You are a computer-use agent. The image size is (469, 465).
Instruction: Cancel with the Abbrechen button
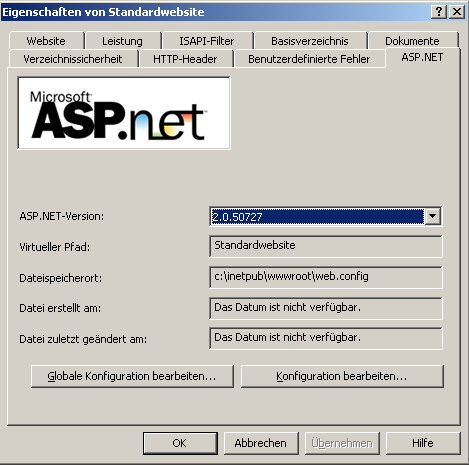(261, 443)
